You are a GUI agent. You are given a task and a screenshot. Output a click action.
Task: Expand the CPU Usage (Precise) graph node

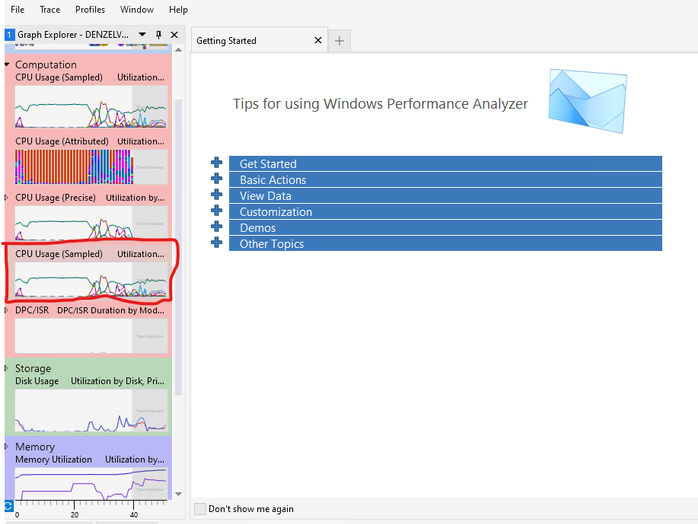7,197
